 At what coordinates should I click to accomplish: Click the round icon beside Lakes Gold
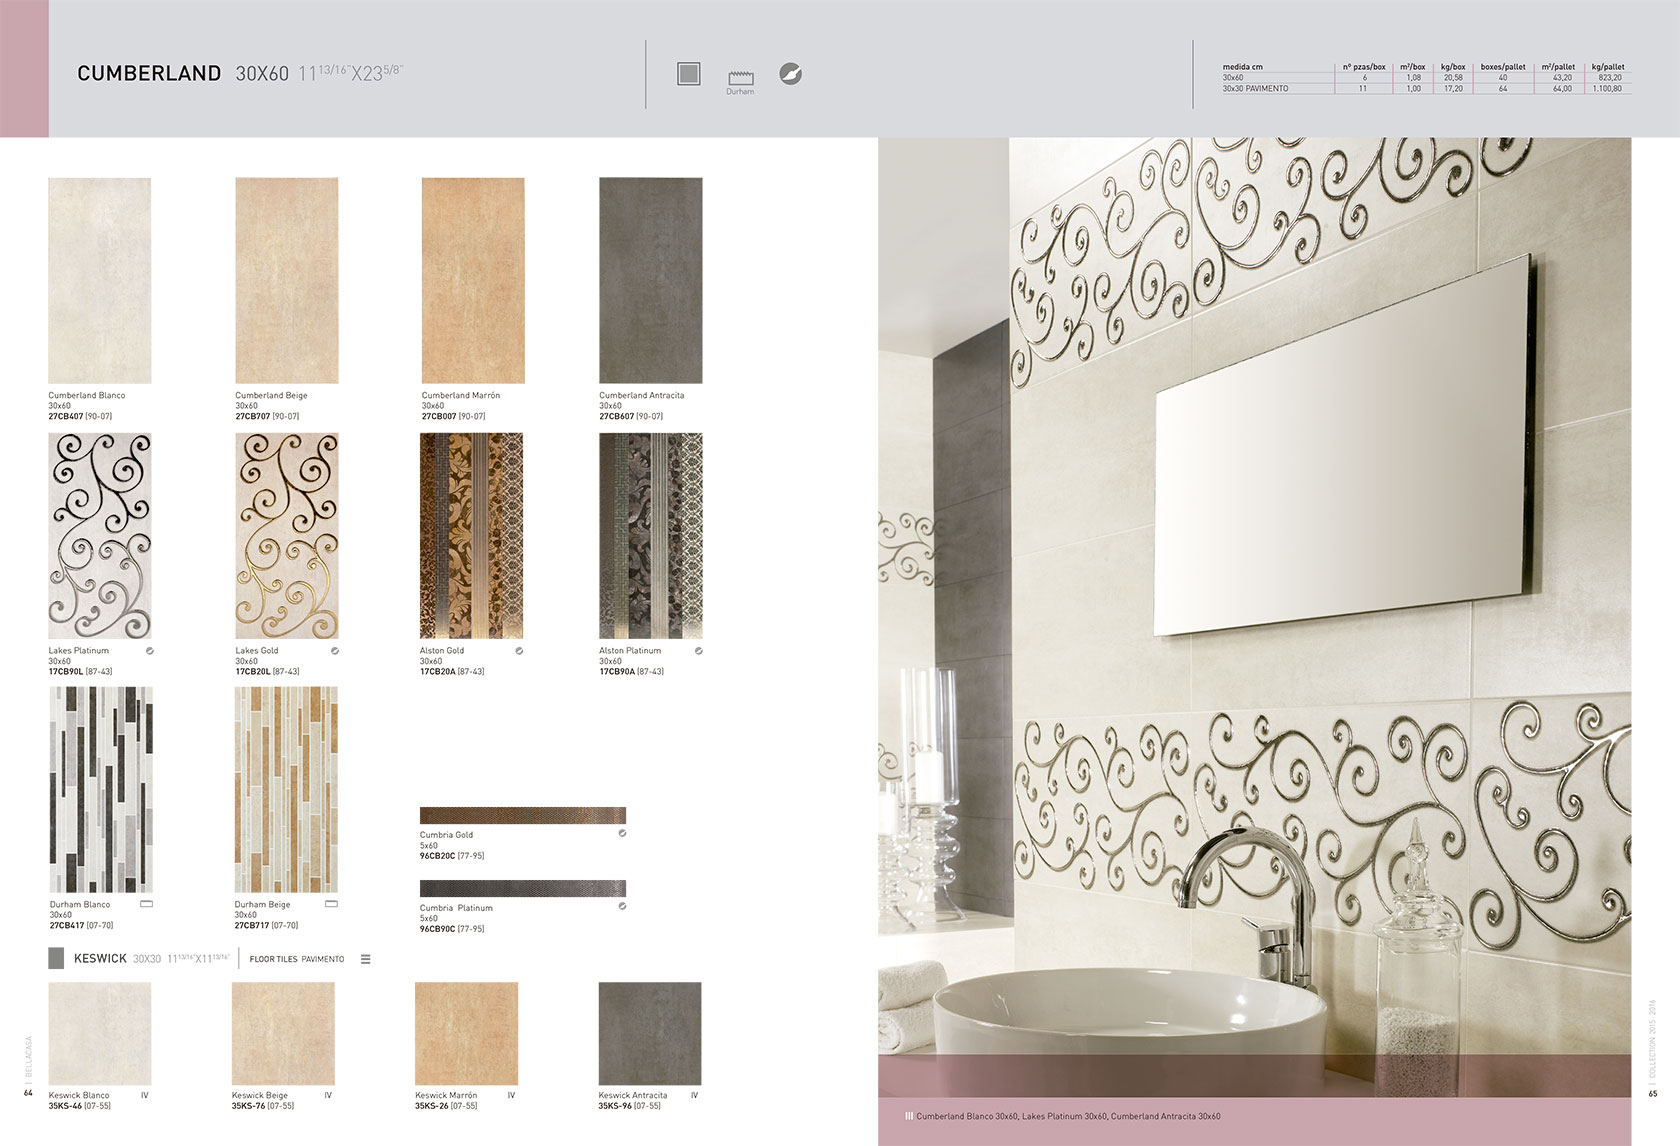pyautogui.click(x=335, y=651)
